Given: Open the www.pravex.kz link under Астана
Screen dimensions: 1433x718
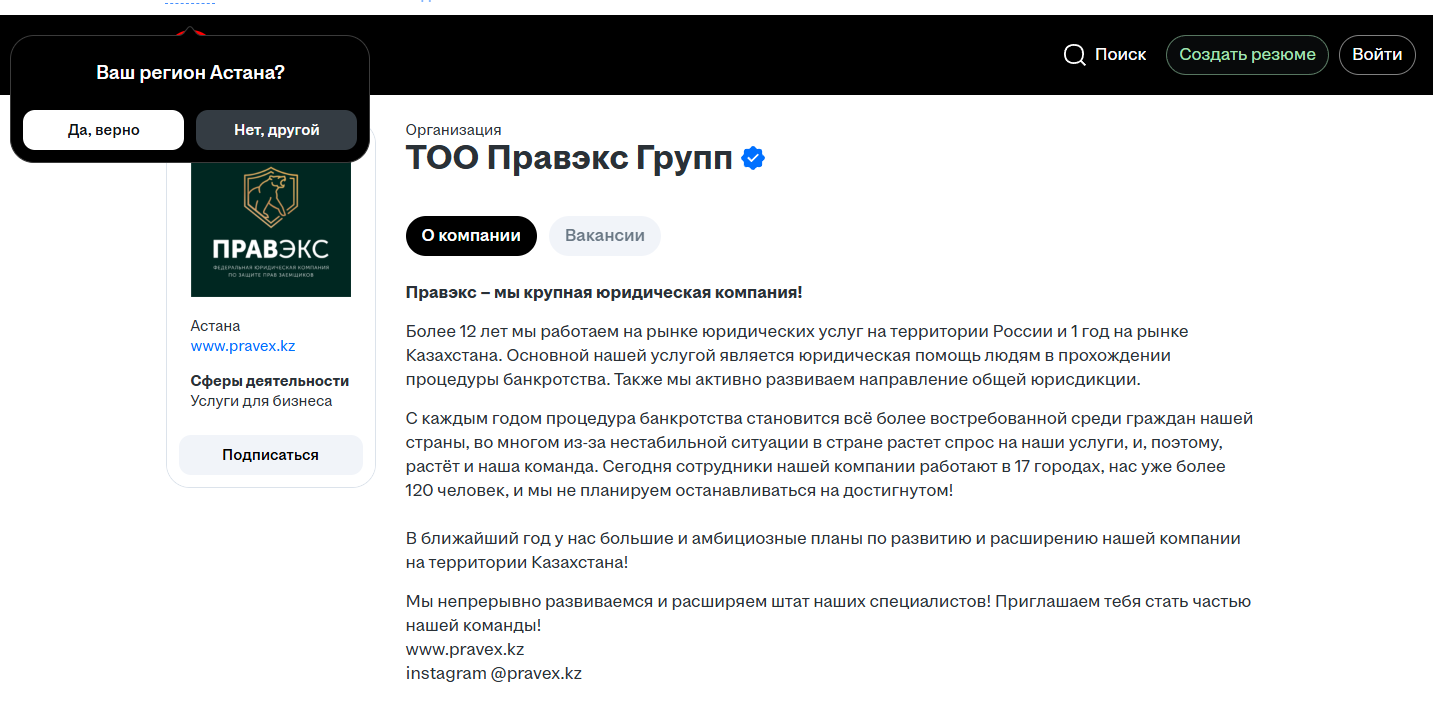Looking at the screenshot, I should (x=243, y=346).
